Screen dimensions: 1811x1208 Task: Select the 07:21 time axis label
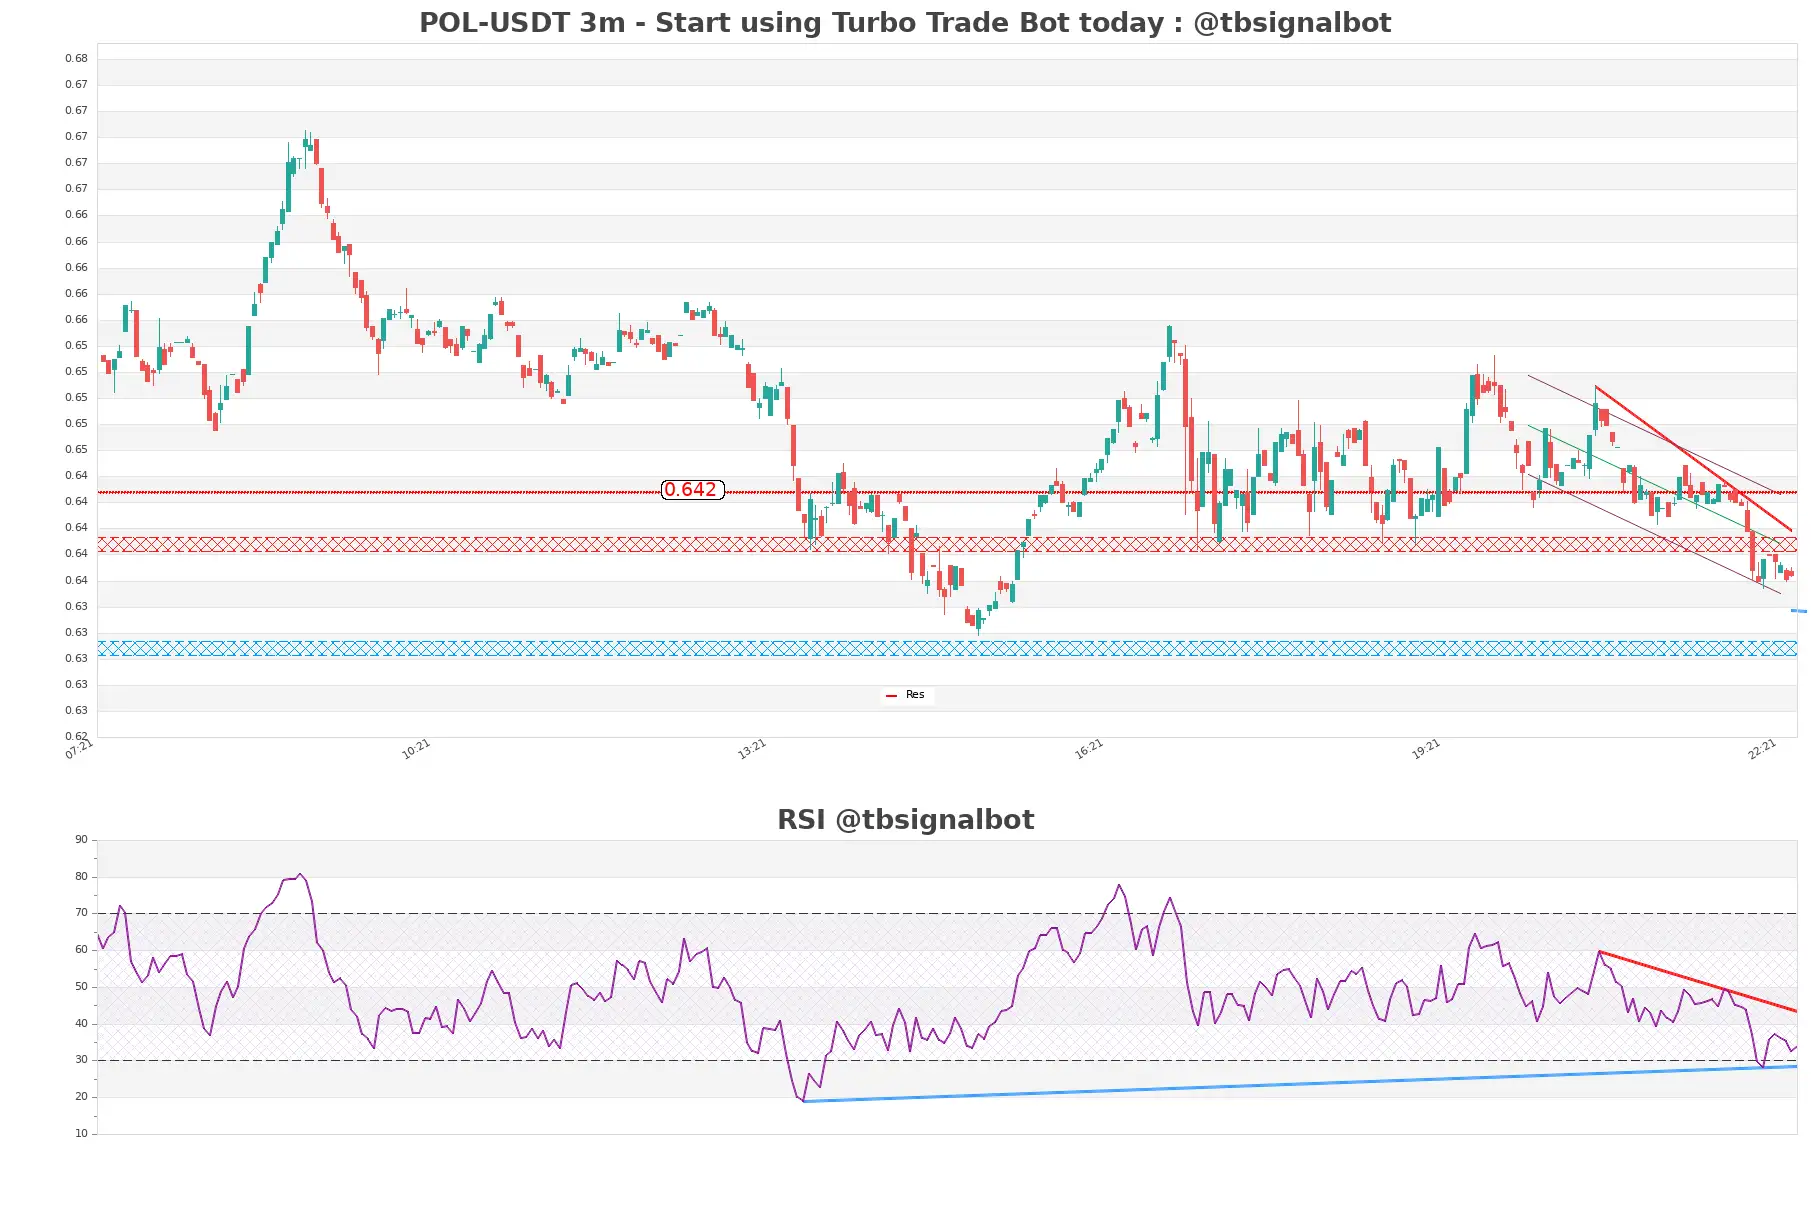click(79, 749)
